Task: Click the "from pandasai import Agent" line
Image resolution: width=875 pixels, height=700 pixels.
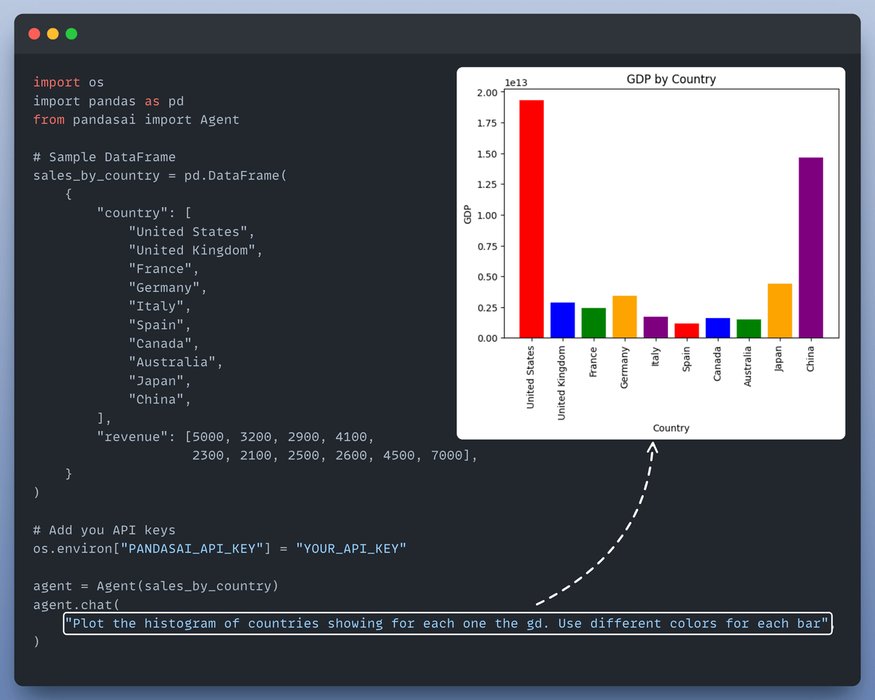Action: pyautogui.click(x=136, y=120)
